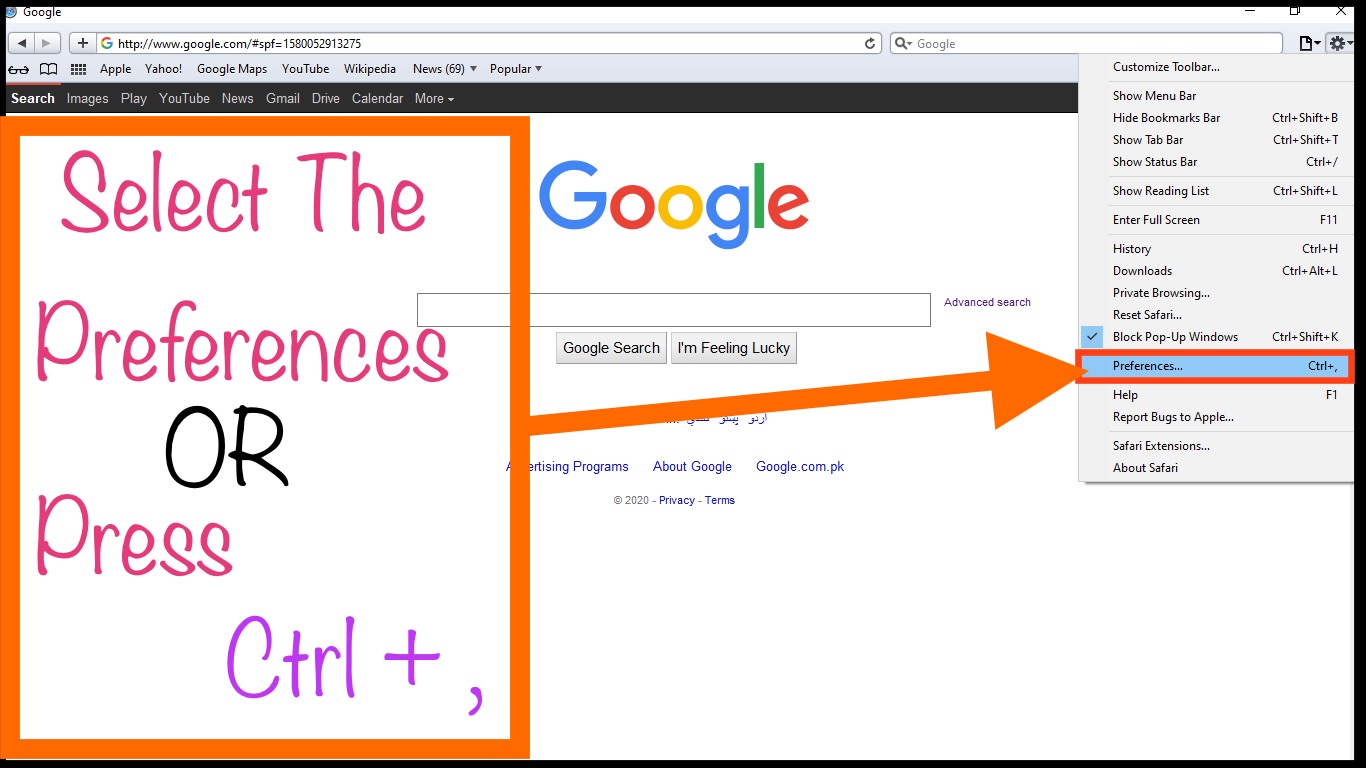Open the Google Maps bookmark
Viewport: 1366px width, 768px height.
point(232,69)
